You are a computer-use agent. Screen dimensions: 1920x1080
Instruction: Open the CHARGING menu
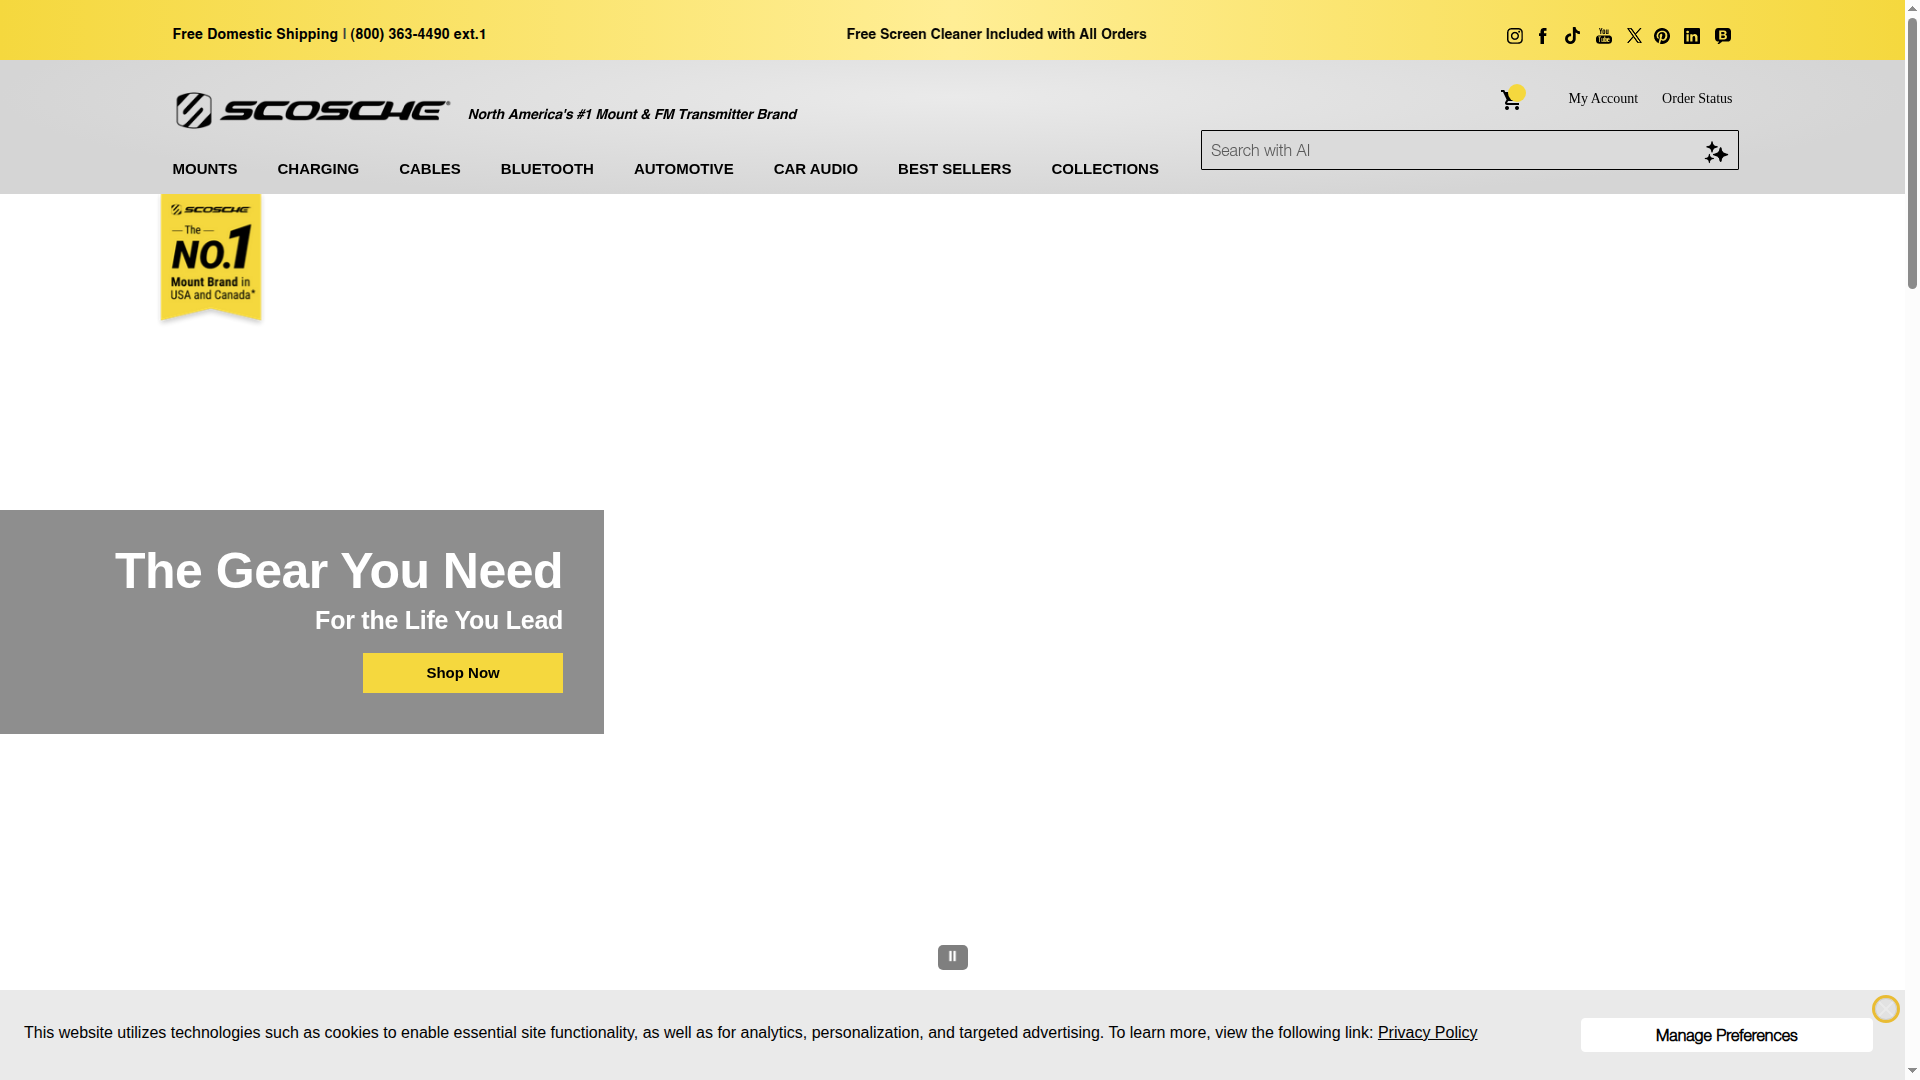(x=317, y=169)
